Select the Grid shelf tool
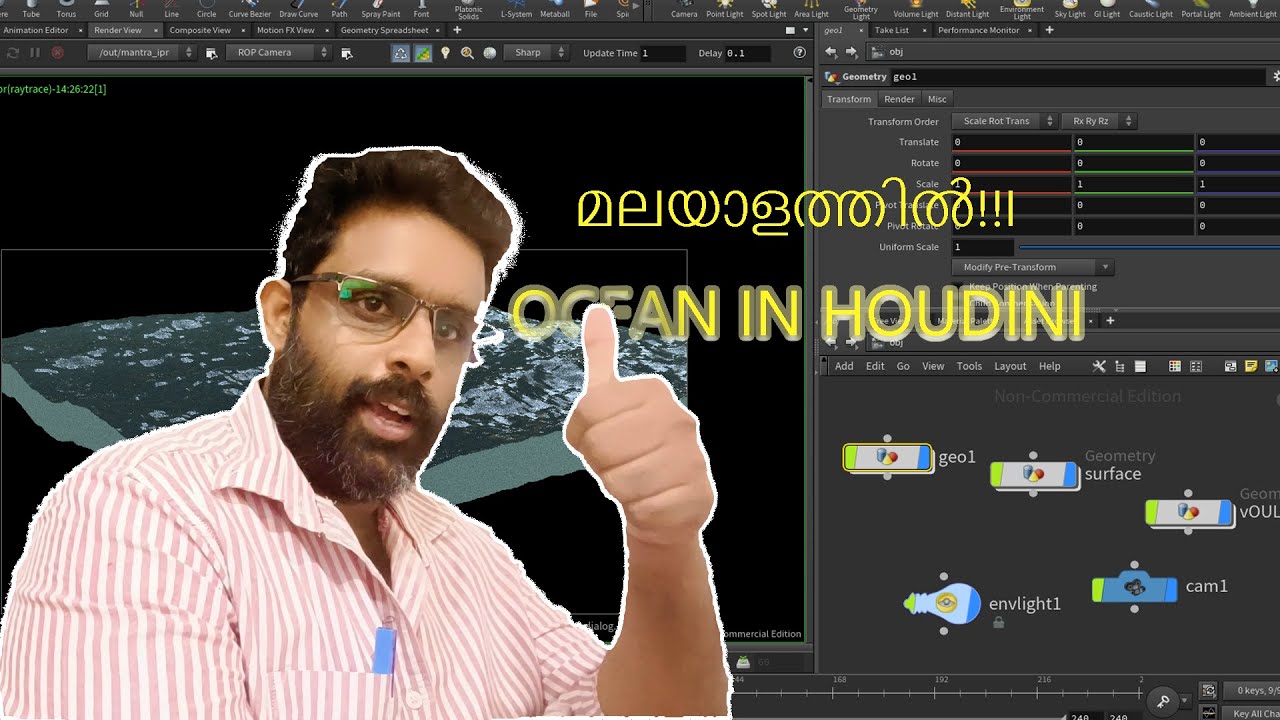Screen dimensions: 1280x720 coord(101,9)
